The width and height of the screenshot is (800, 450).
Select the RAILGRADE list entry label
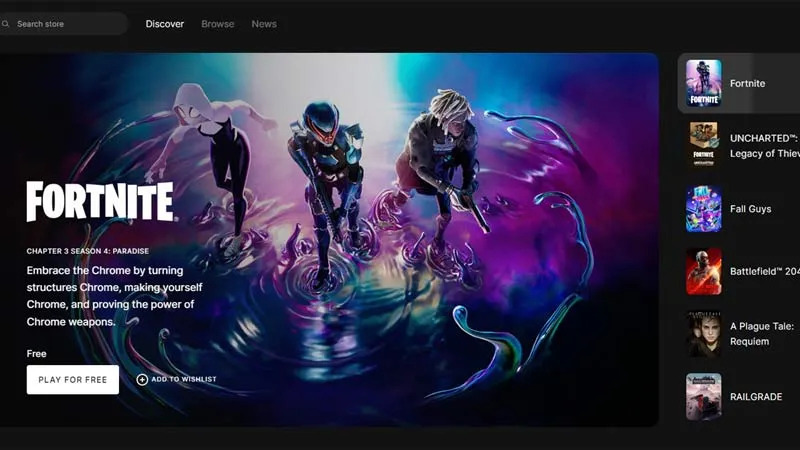click(x=756, y=397)
